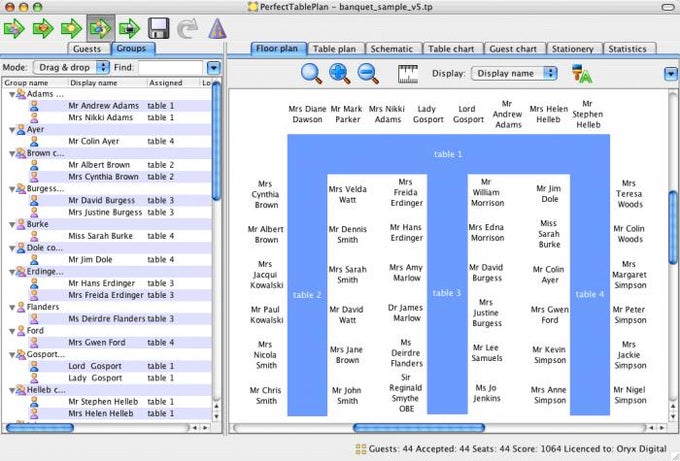Open the Guest chart tab
The height and width of the screenshot is (461, 680).
(x=513, y=49)
